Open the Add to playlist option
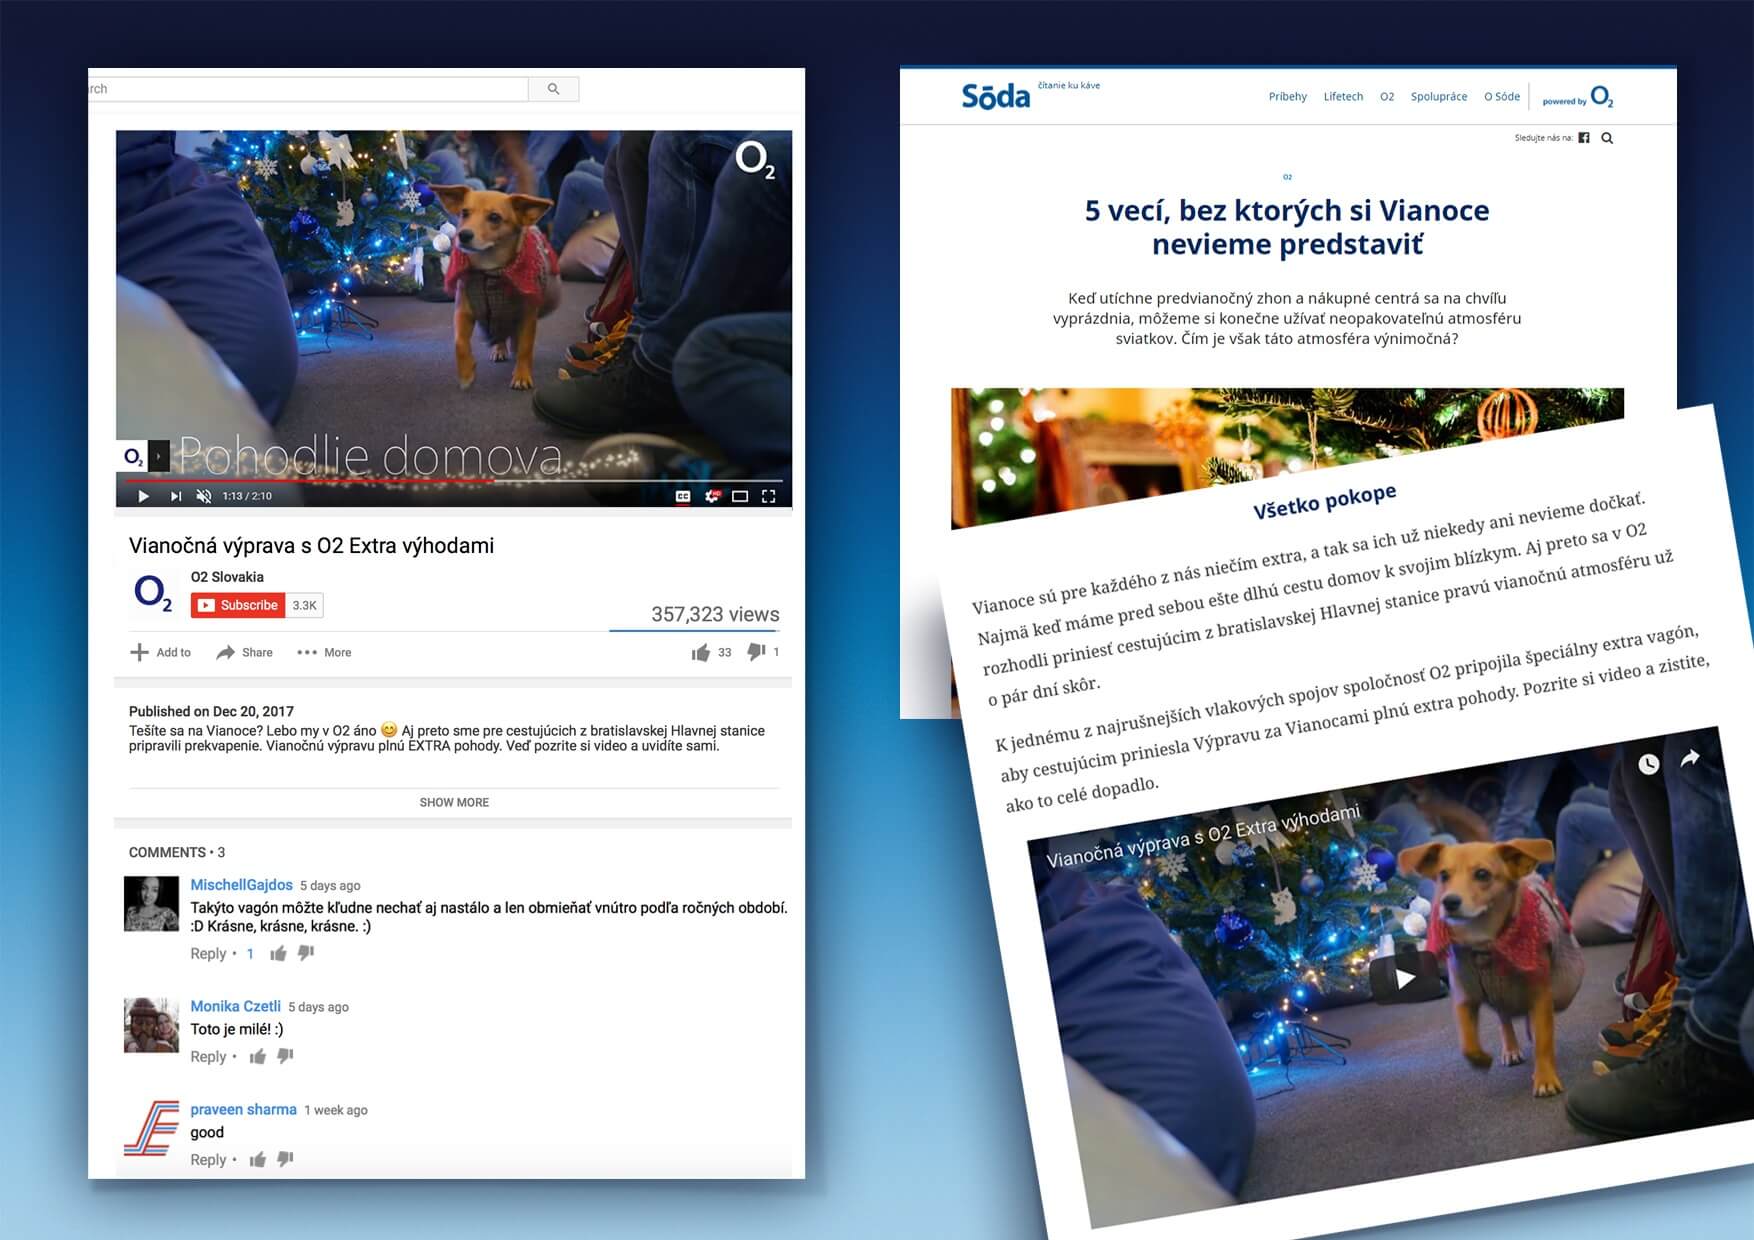The width and height of the screenshot is (1754, 1240). pyautogui.click(x=160, y=652)
